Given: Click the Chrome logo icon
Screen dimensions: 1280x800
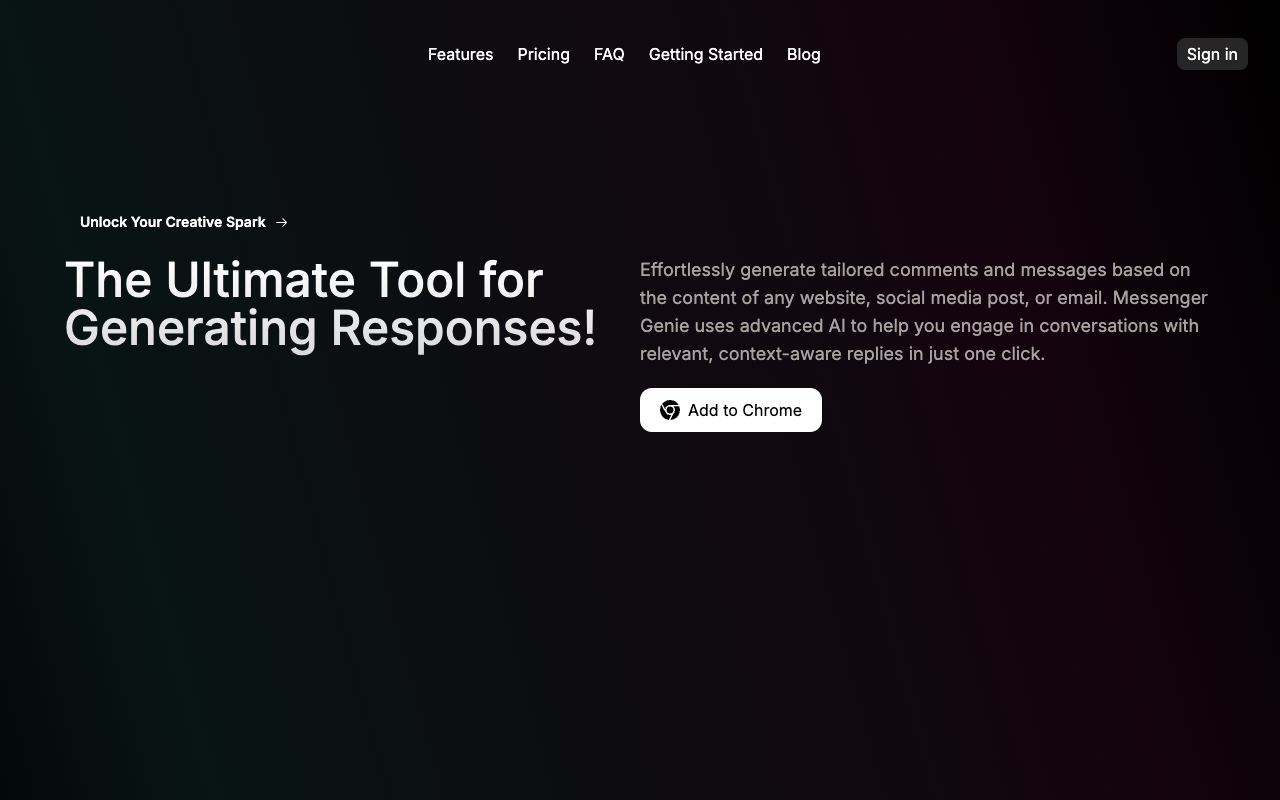Looking at the screenshot, I should coord(670,410).
